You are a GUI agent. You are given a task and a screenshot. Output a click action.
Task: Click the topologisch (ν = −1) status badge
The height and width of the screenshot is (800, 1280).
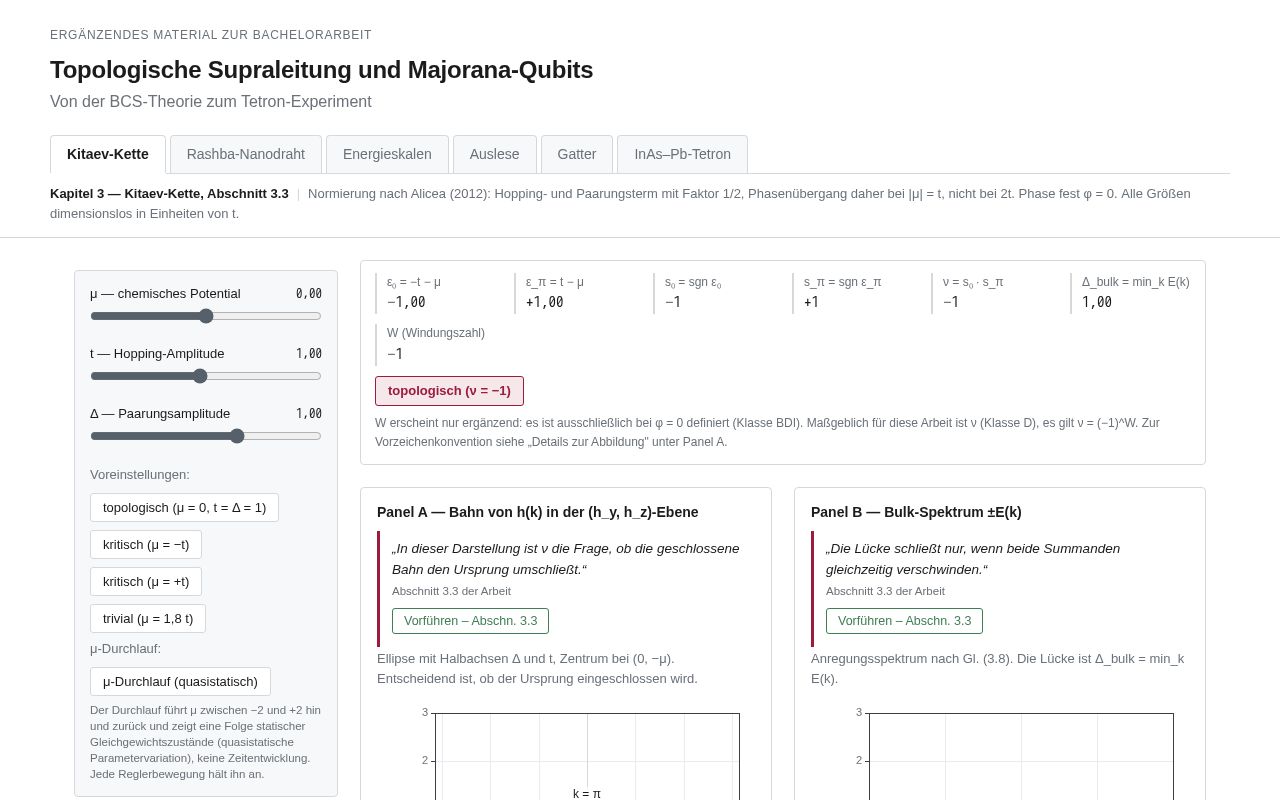tap(449, 391)
